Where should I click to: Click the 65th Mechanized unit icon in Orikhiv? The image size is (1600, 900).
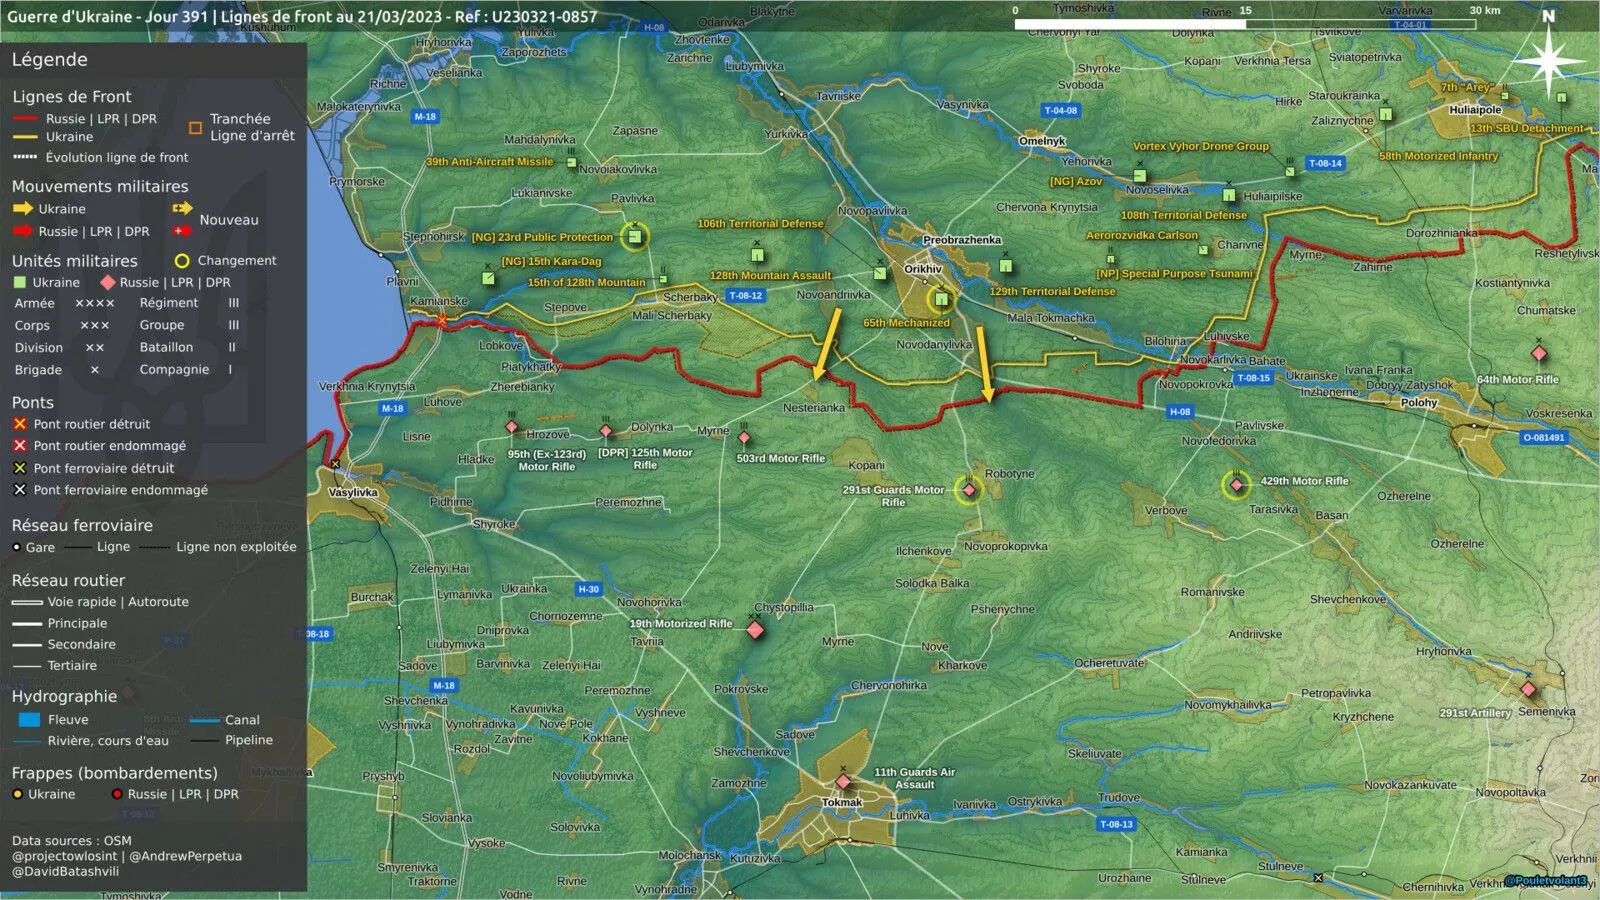click(941, 299)
